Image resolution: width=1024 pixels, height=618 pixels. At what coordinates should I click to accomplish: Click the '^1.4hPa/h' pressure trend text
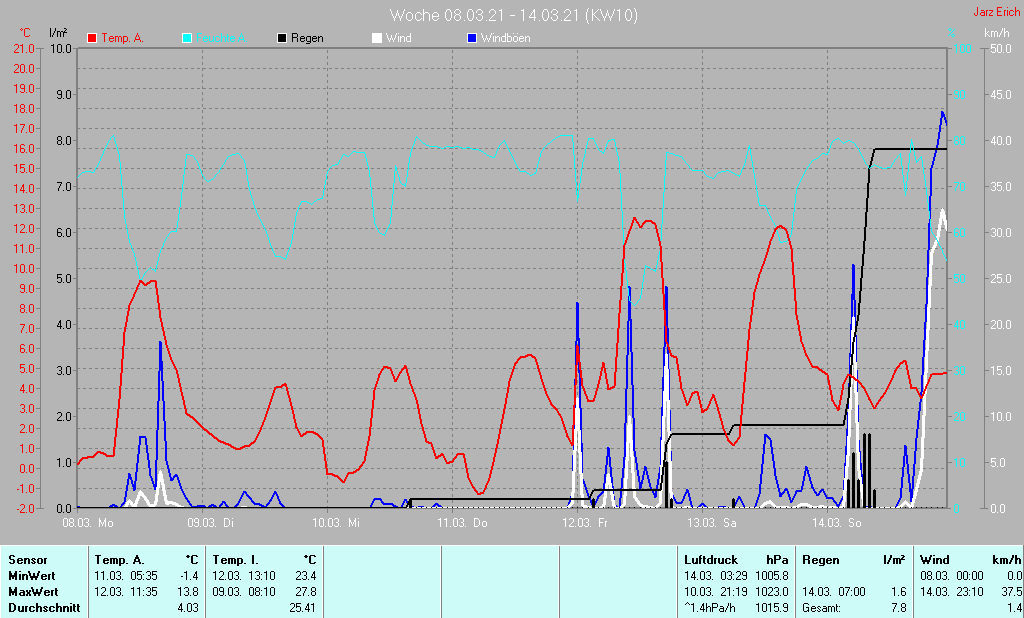coord(712,608)
